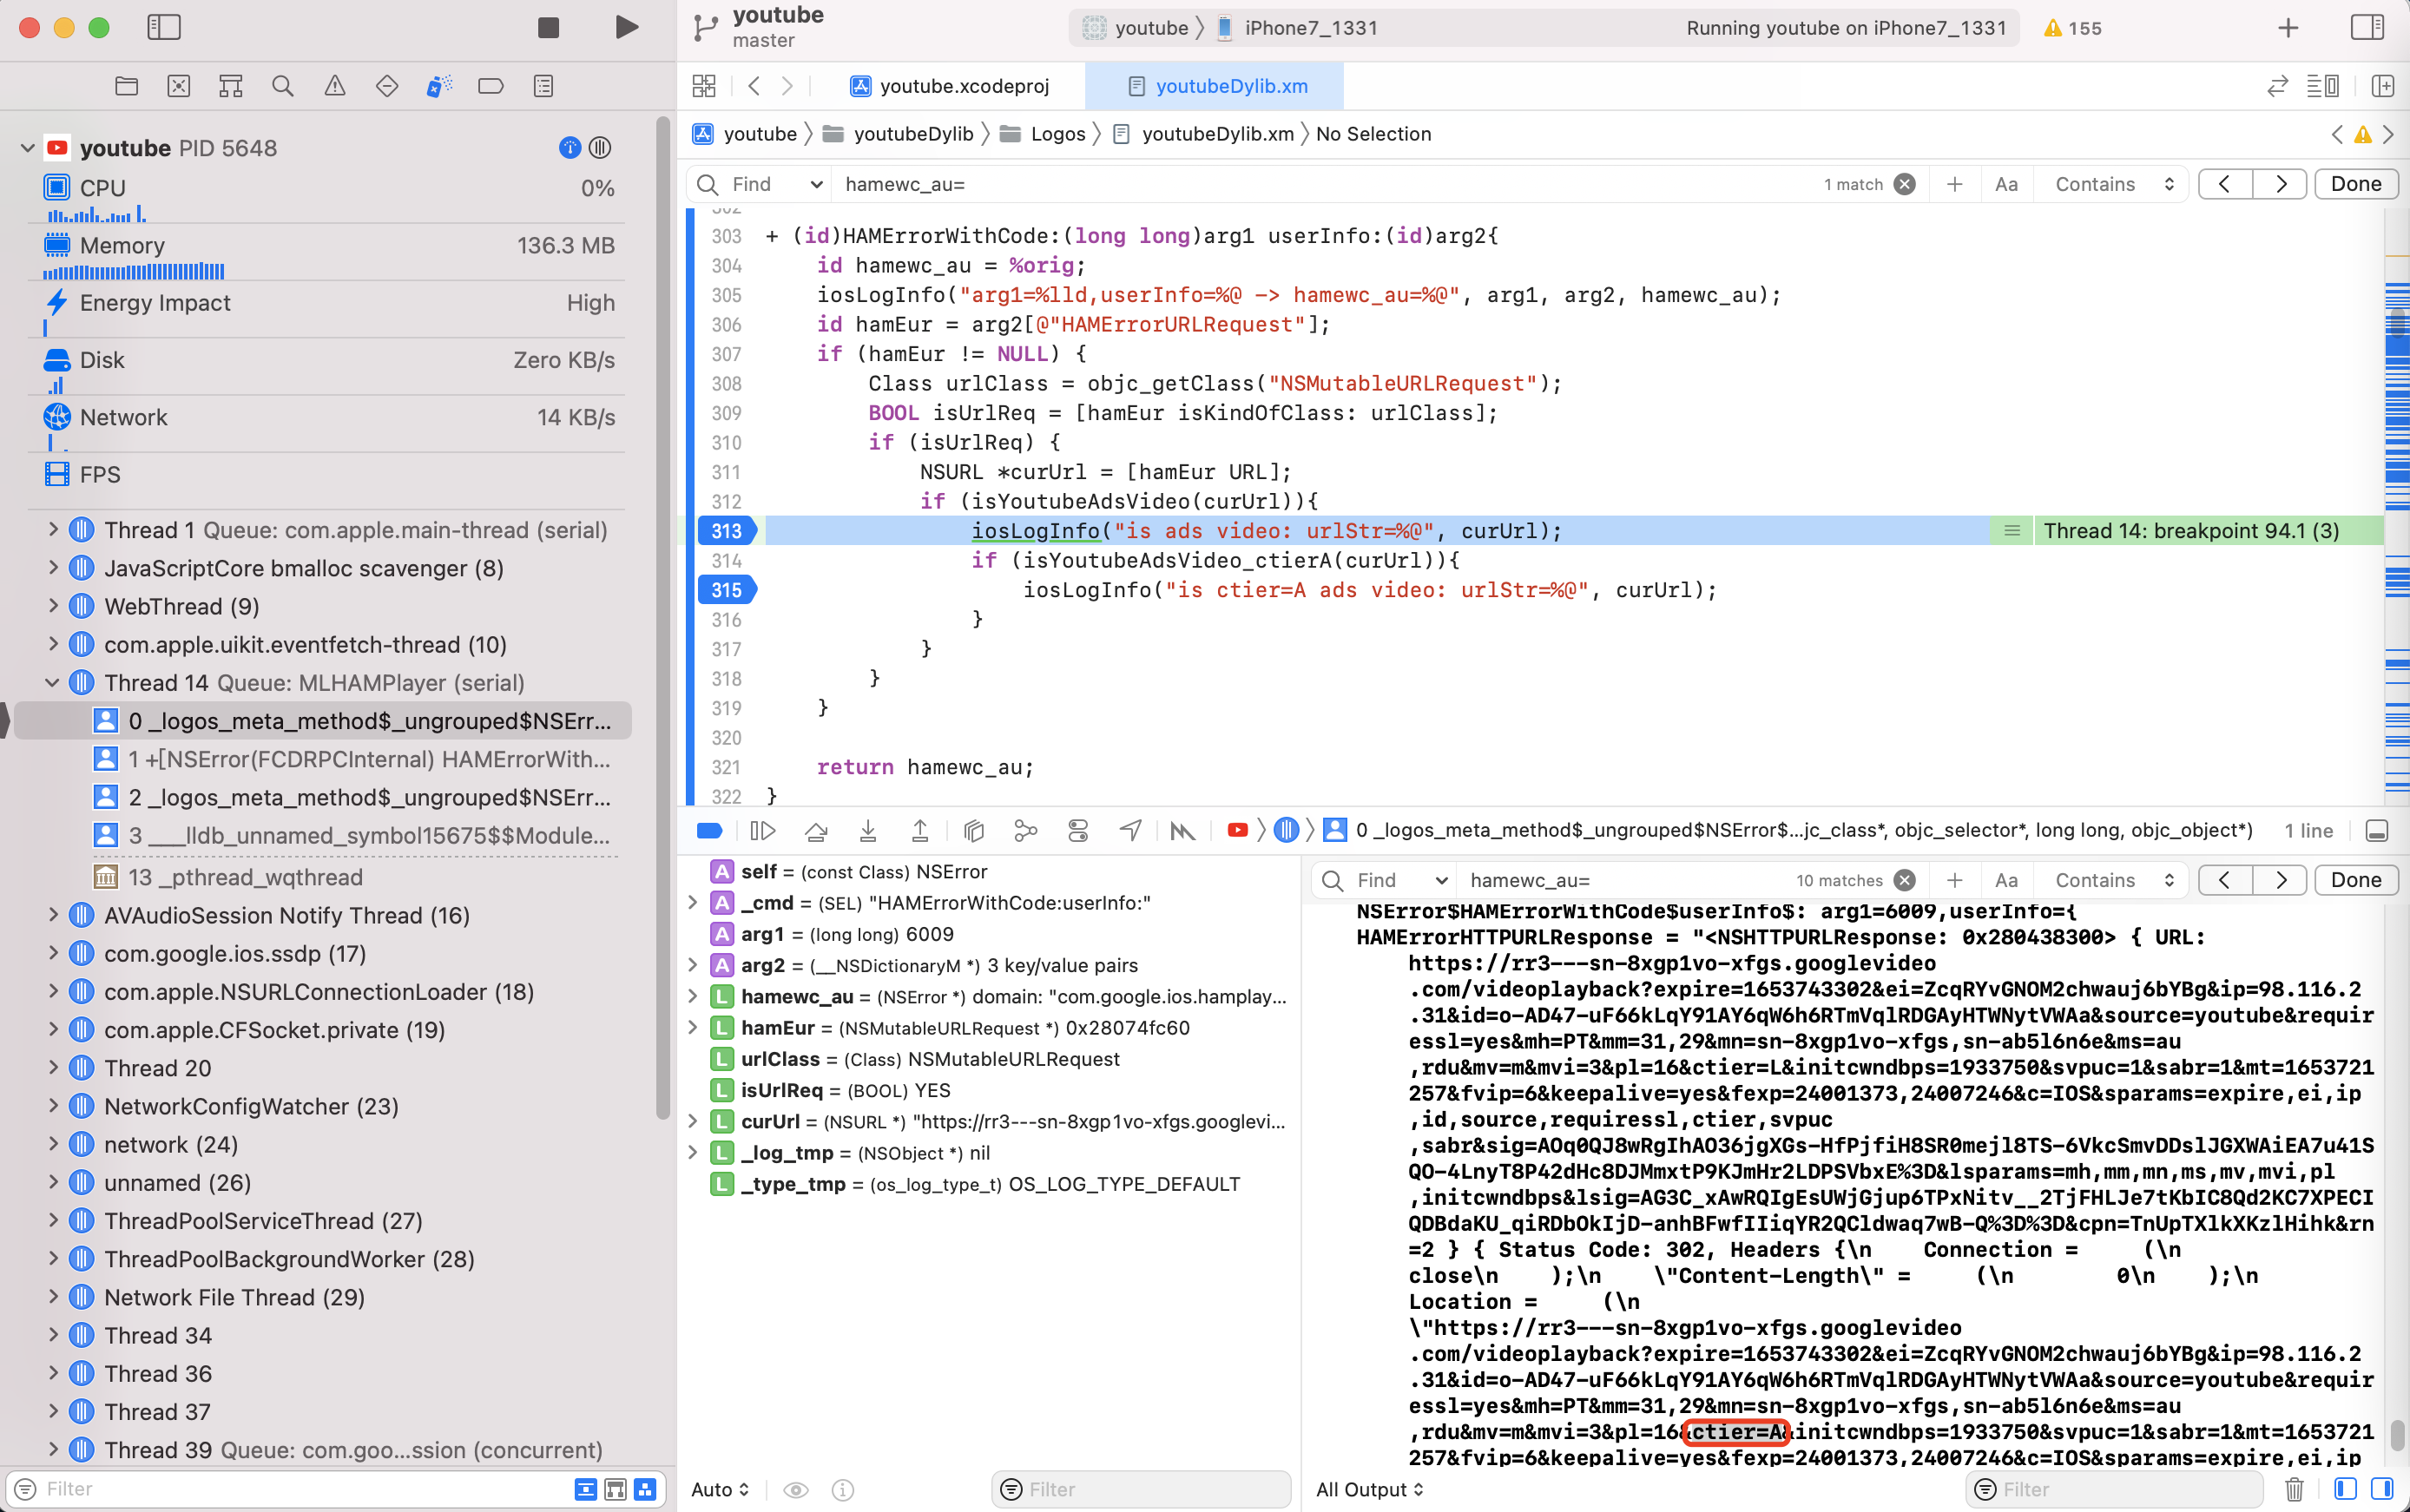Open Debug Memory Graph

coord(1026,831)
